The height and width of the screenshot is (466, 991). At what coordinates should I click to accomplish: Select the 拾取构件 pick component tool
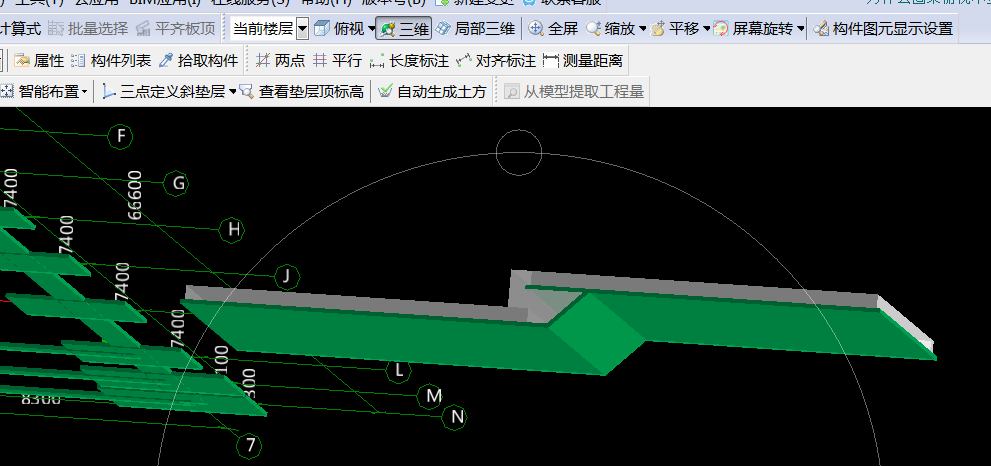pyautogui.click(x=198, y=61)
